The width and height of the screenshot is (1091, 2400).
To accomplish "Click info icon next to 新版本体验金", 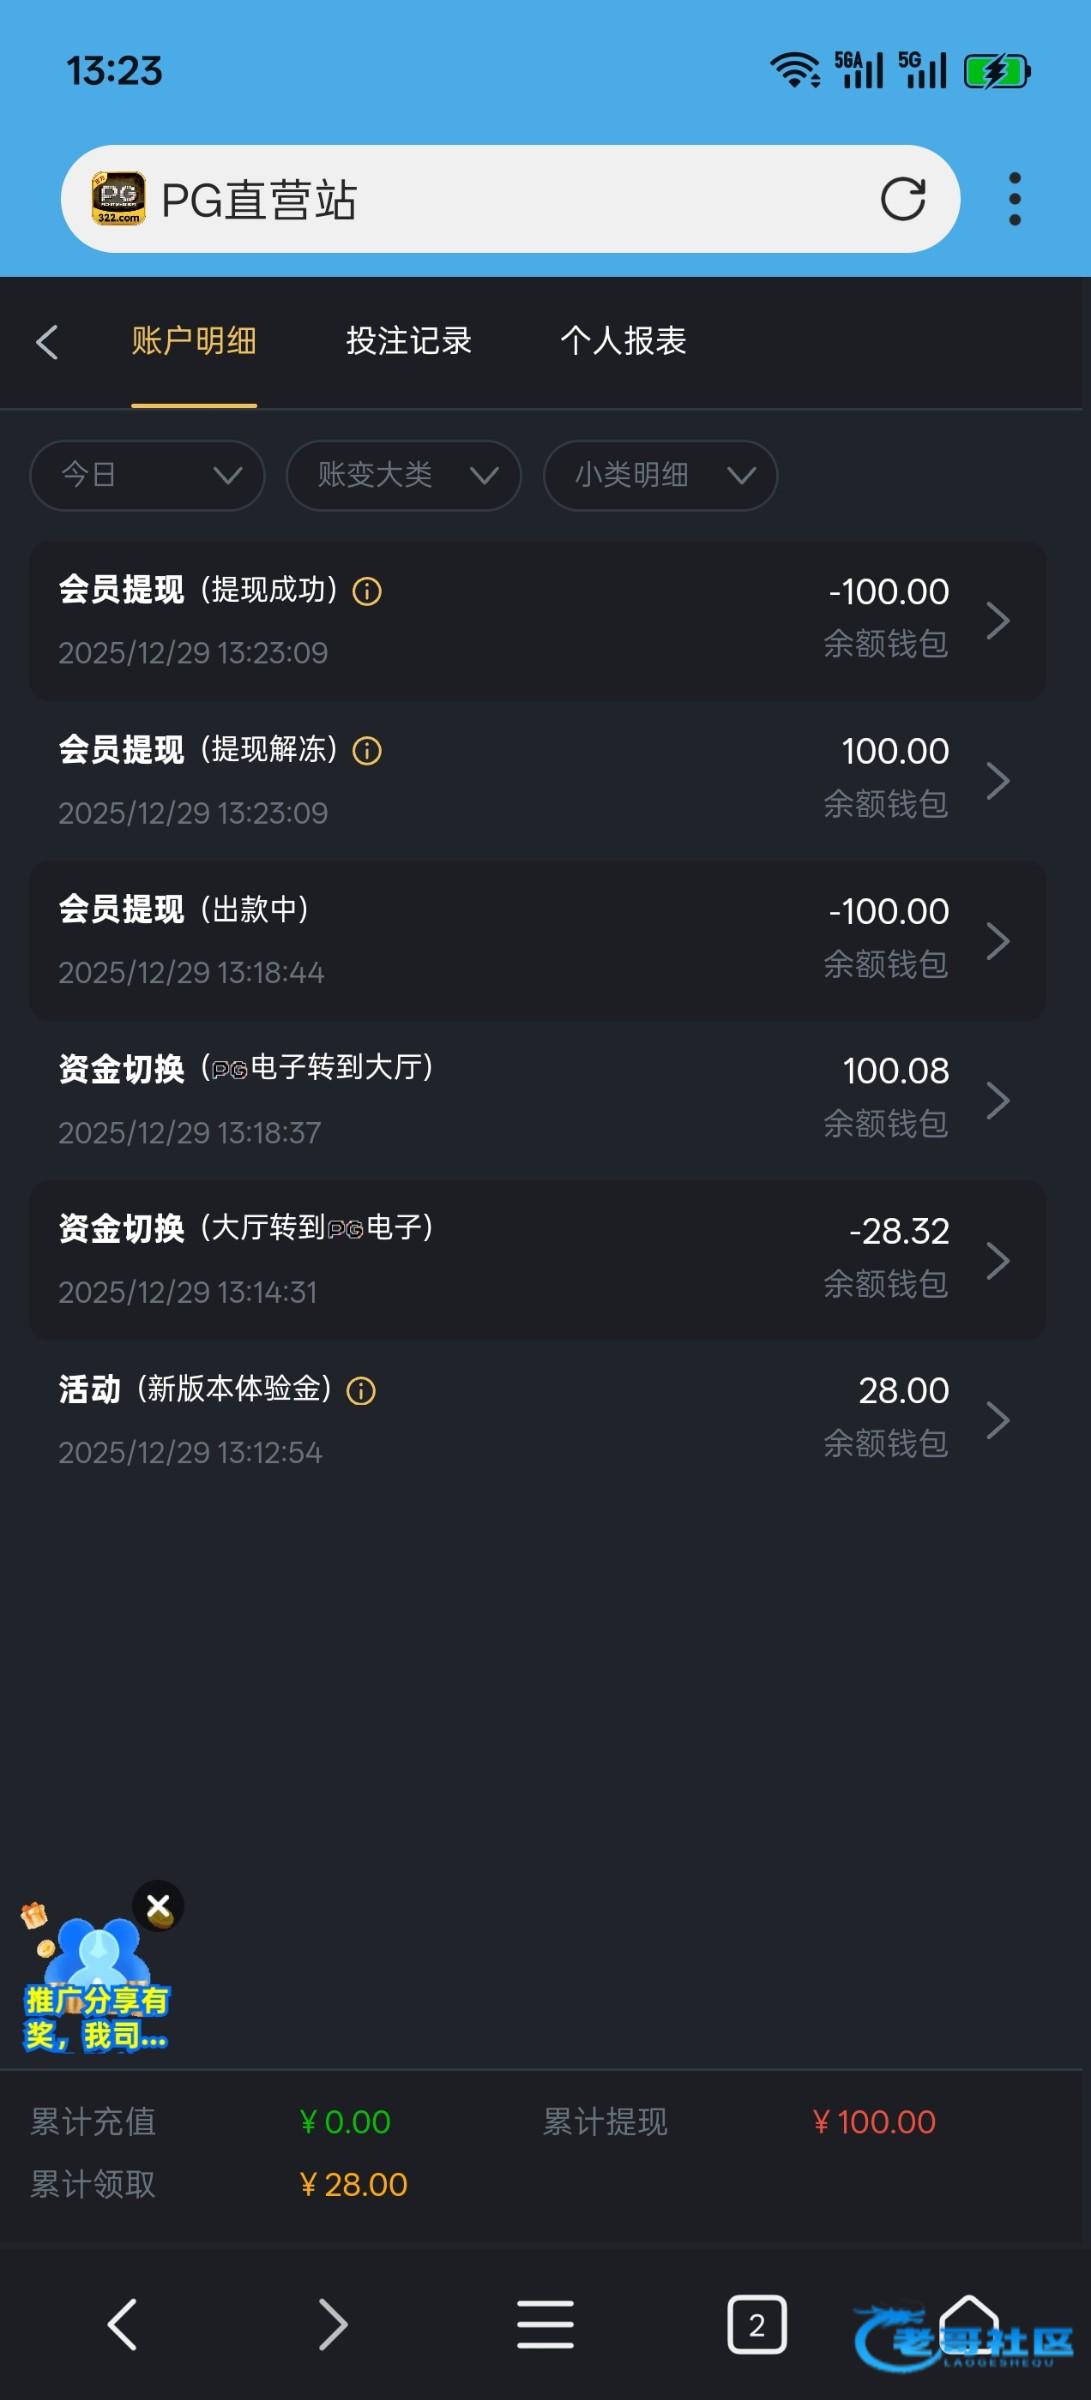I will 361,1391.
